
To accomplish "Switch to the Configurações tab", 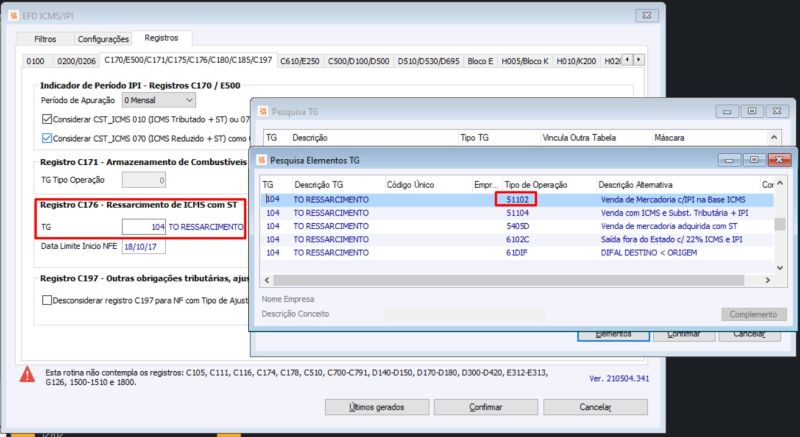I will 104,39.
